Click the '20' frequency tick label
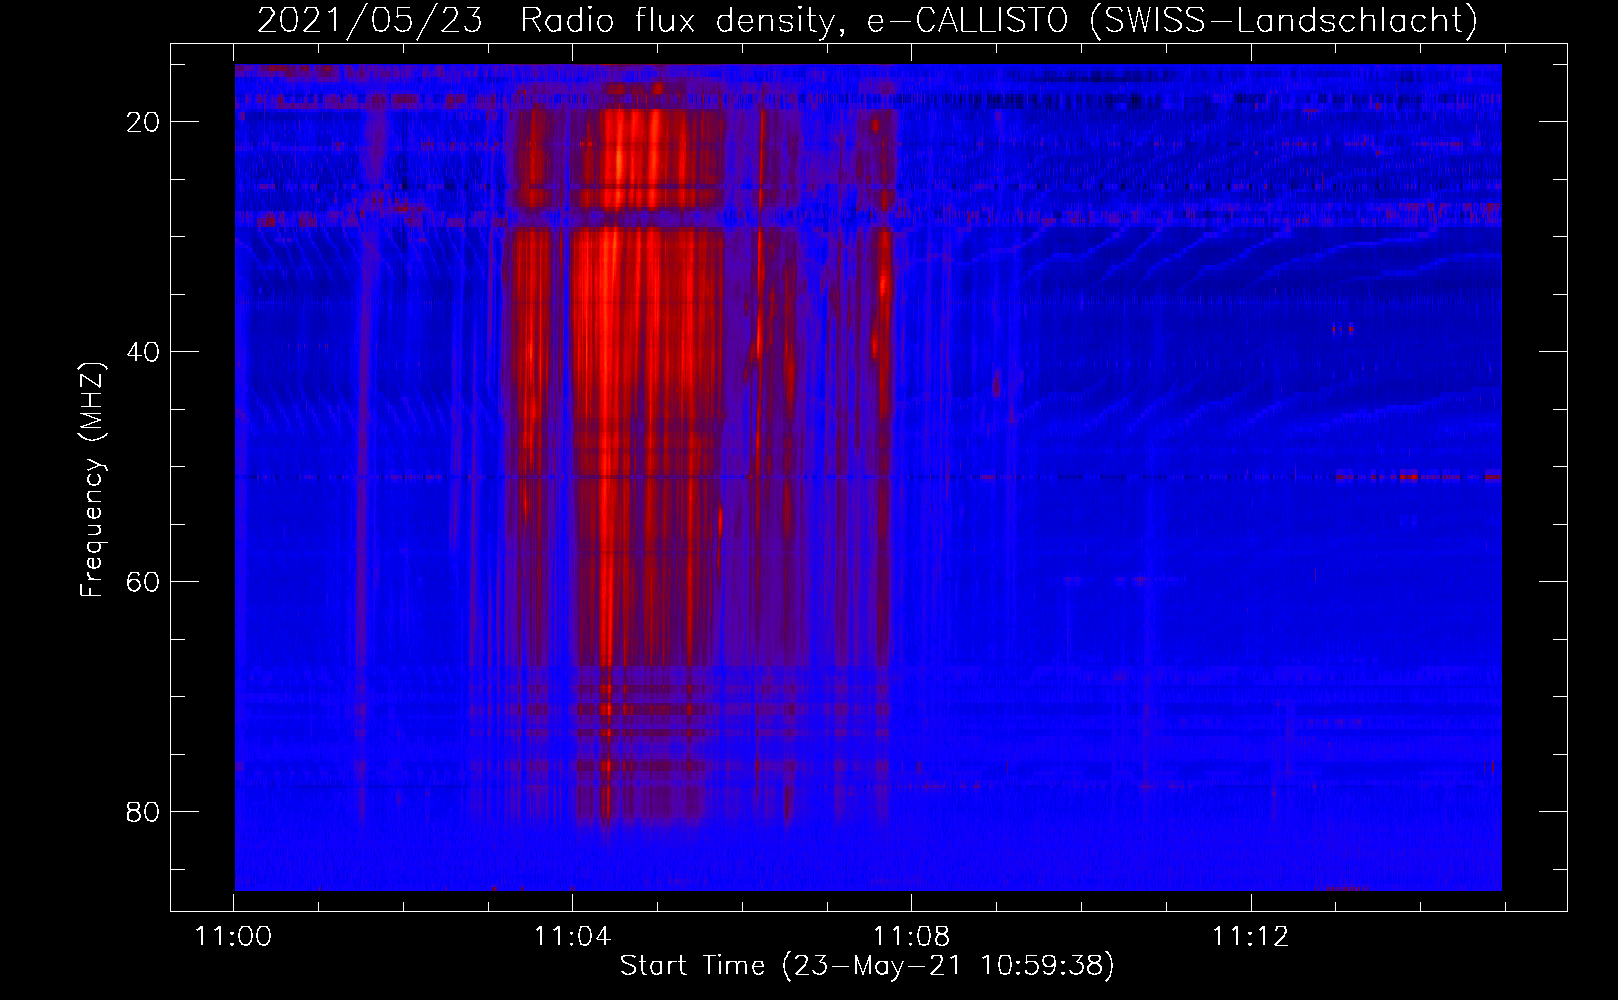Viewport: 1618px width, 1000px height. pyautogui.click(x=142, y=122)
